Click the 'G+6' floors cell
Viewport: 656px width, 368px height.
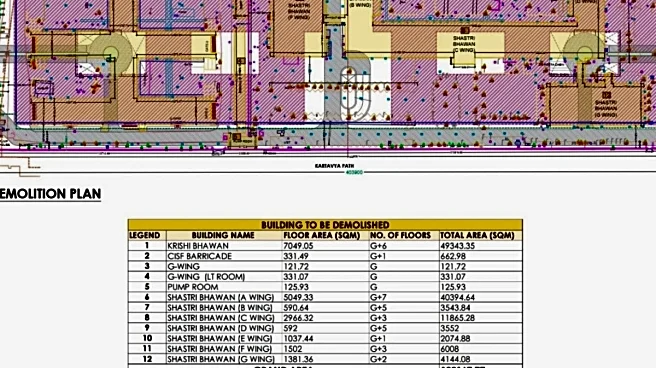pos(378,246)
